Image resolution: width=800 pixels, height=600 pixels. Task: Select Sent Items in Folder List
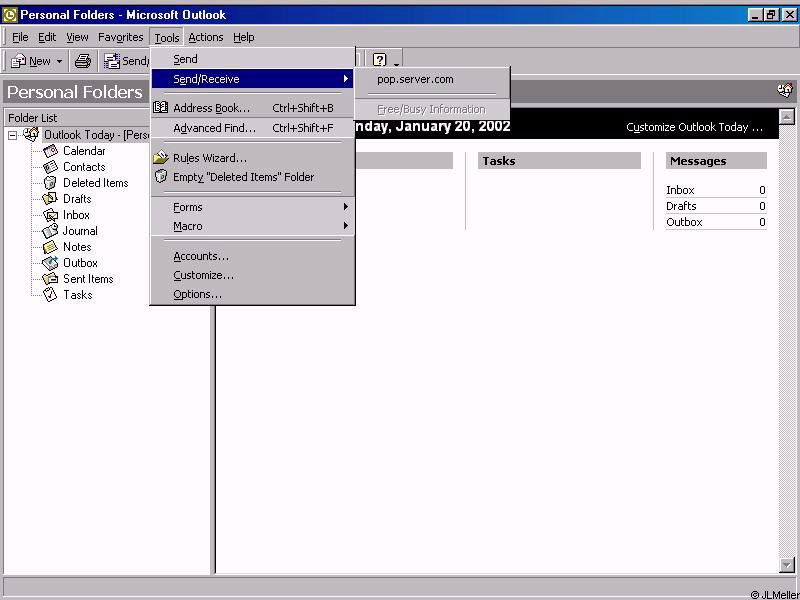(x=88, y=279)
